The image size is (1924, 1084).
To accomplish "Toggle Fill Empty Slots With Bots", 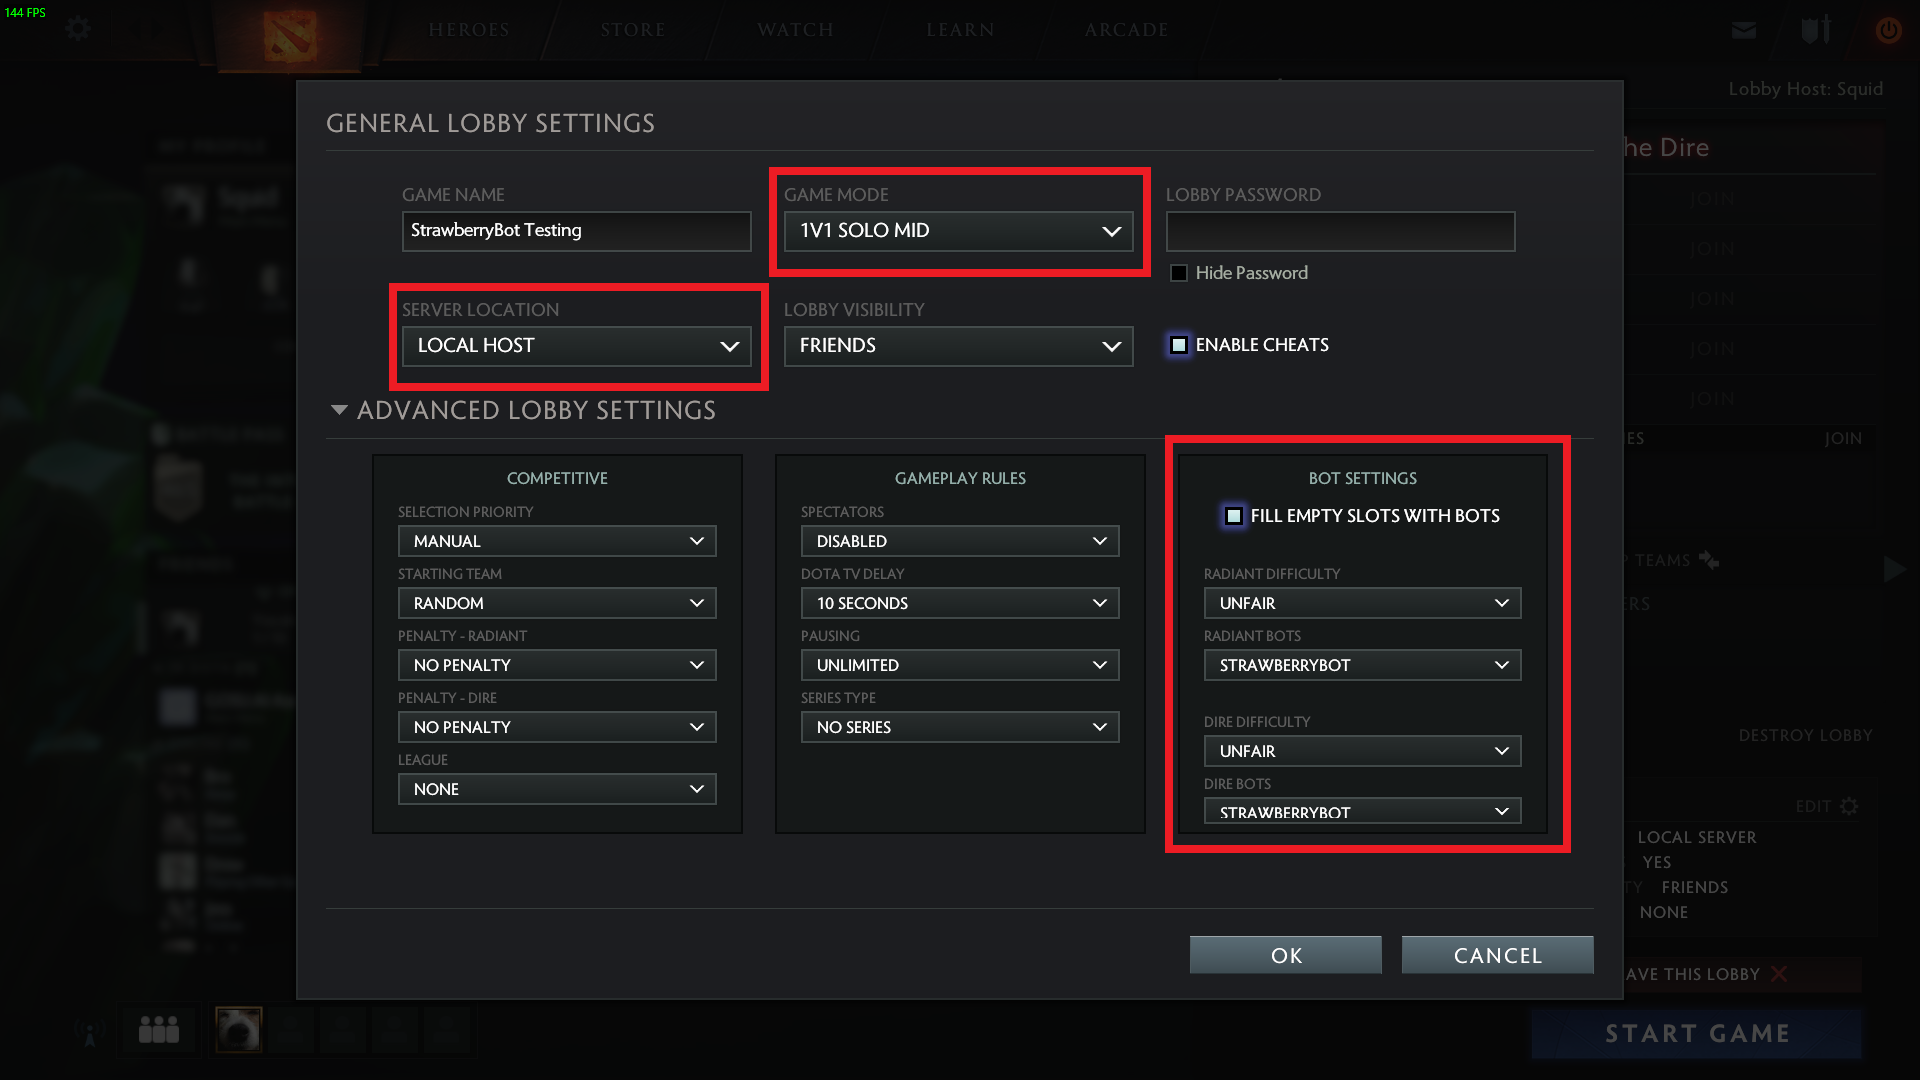I will pyautogui.click(x=1236, y=517).
